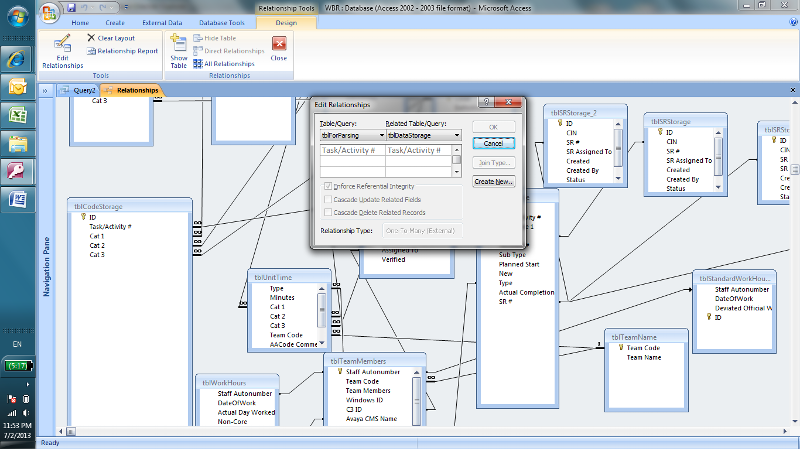800x449 pixels.
Task: Open Home ribbon tab
Action: click(x=80, y=23)
